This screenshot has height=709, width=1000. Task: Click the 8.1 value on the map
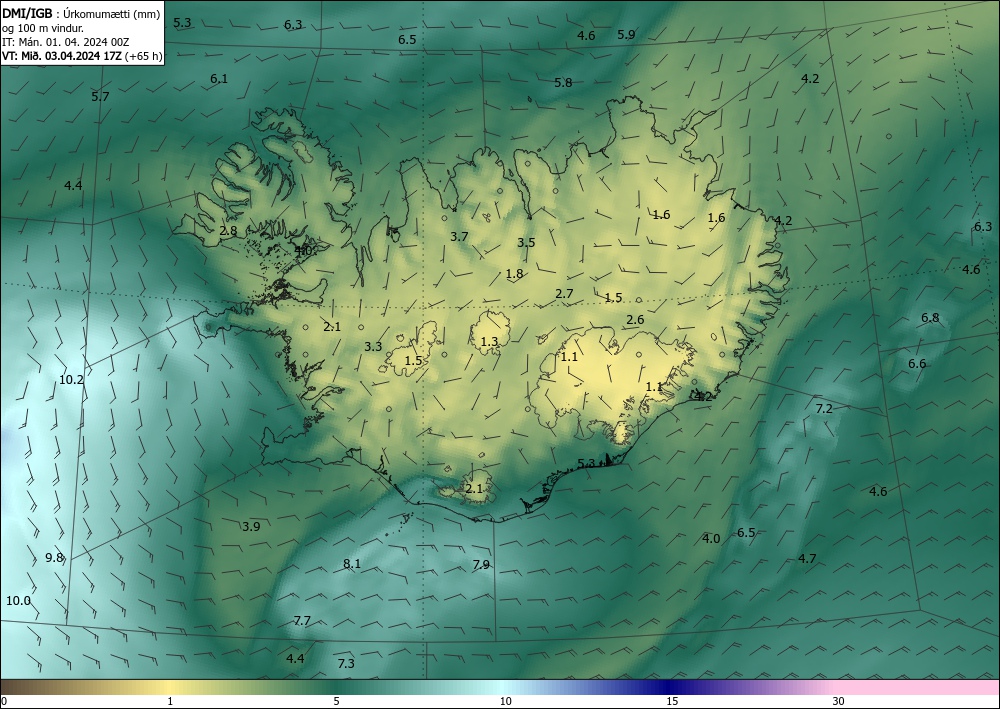pyautogui.click(x=352, y=563)
